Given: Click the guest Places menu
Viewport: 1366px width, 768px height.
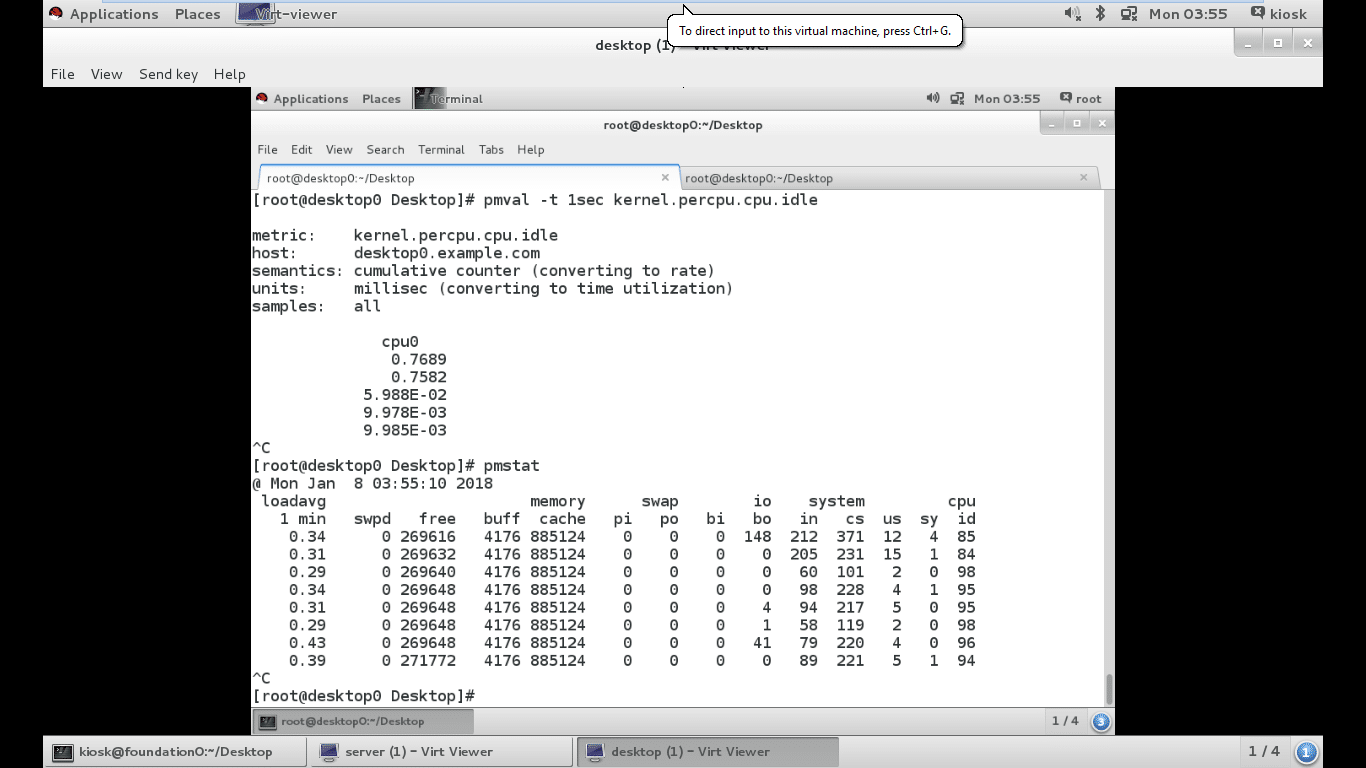Looking at the screenshot, I should 381,98.
